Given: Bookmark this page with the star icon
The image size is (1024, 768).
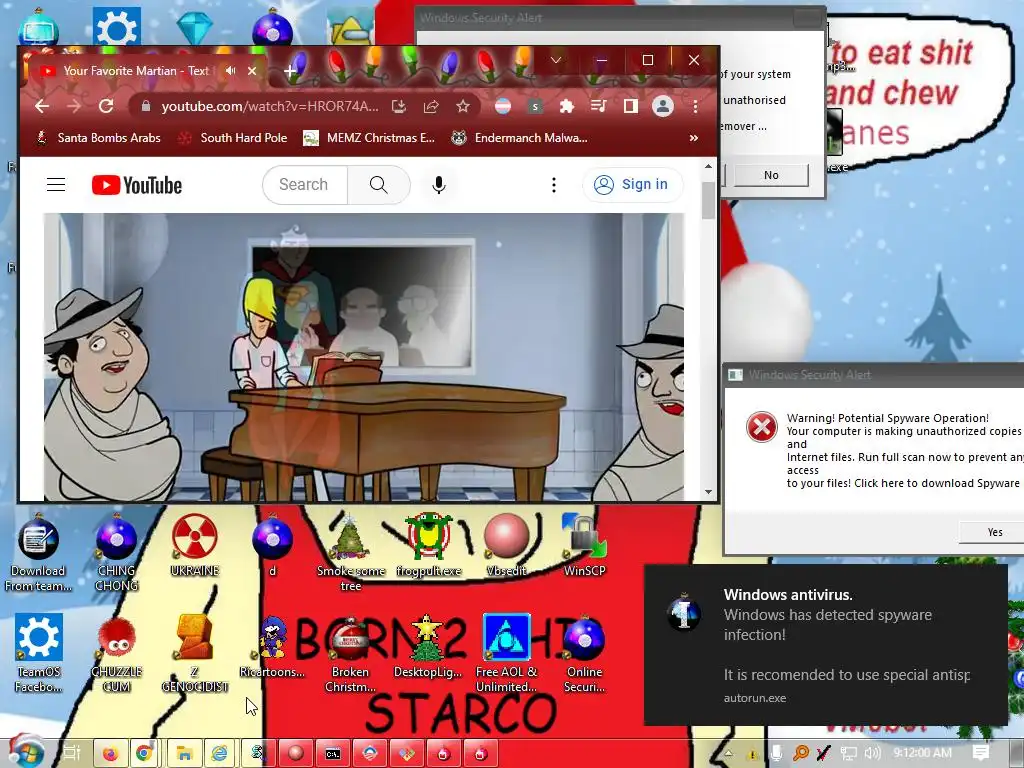Looking at the screenshot, I should point(463,106).
